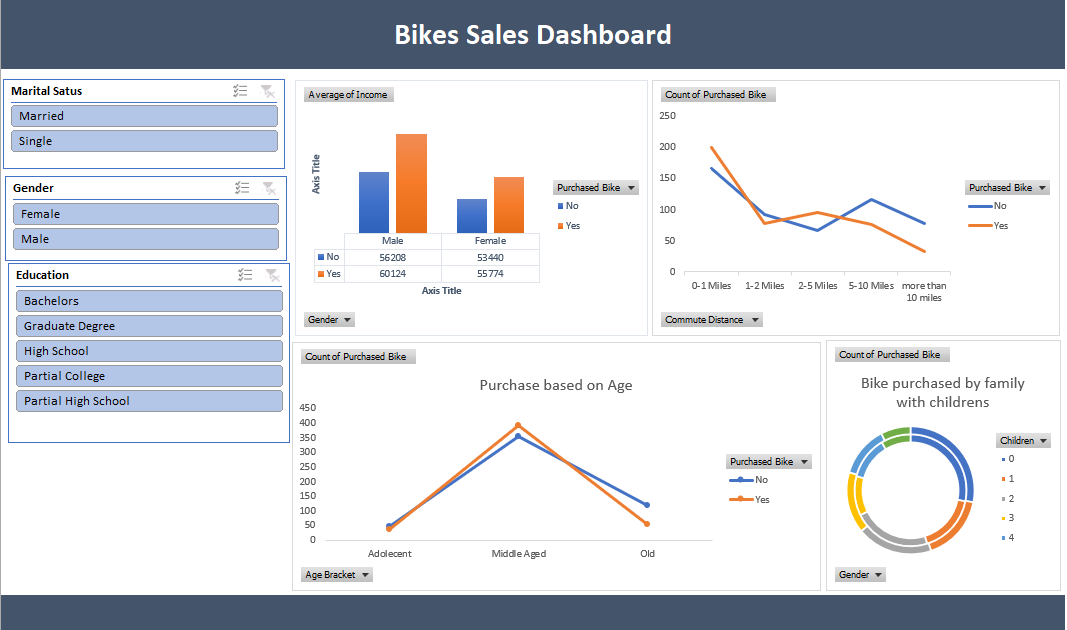Clear the filter on the Marital Satus slicer
The image size is (1067, 630).
click(x=267, y=90)
